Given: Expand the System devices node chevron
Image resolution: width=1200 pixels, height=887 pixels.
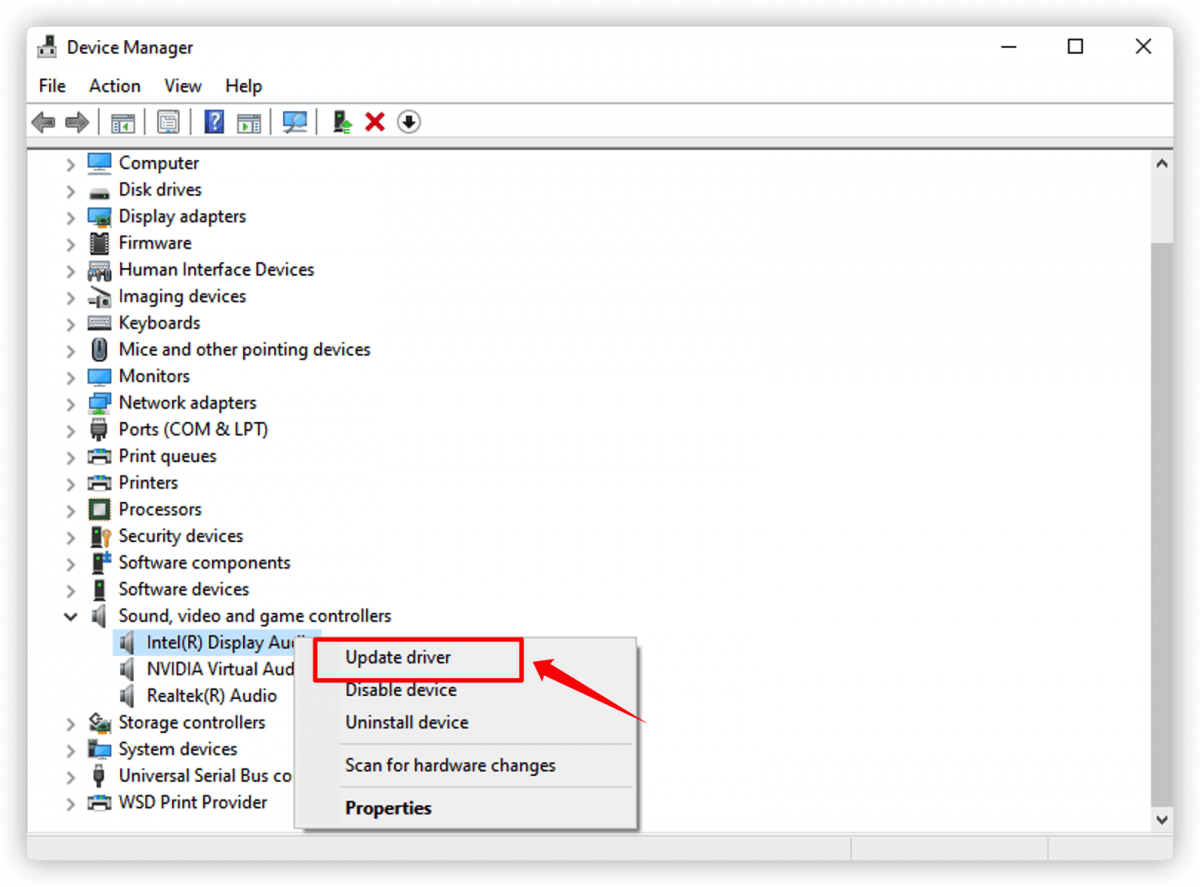Looking at the screenshot, I should click(x=70, y=750).
